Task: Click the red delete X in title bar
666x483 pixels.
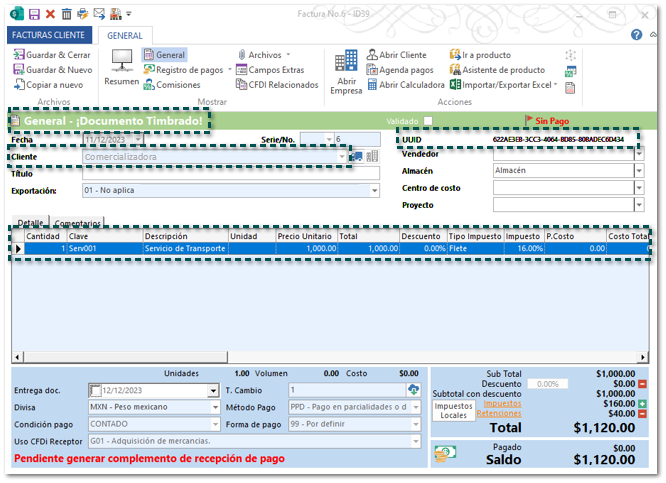Action: coord(51,14)
